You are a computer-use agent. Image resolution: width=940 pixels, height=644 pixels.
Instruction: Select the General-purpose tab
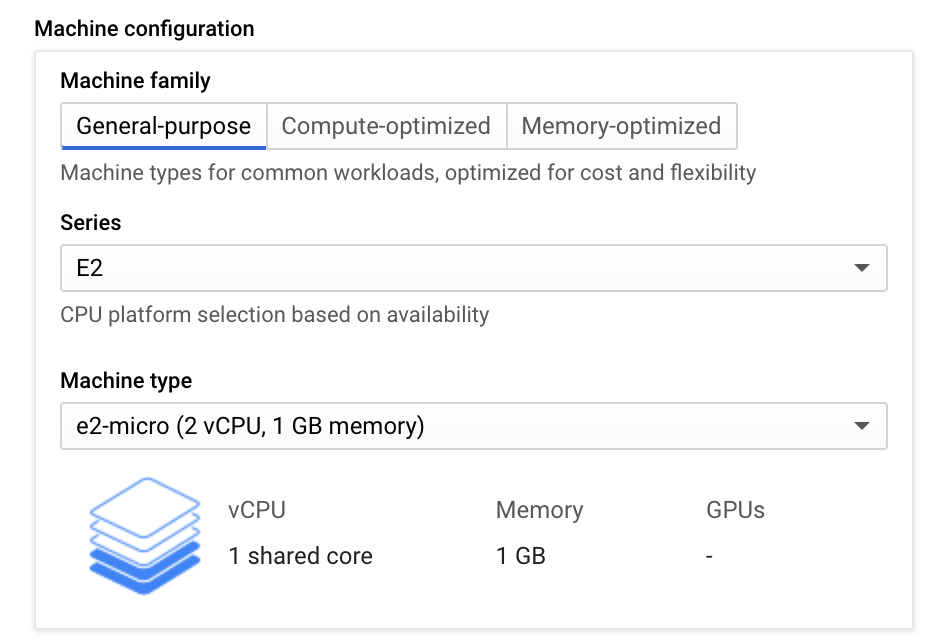(163, 126)
